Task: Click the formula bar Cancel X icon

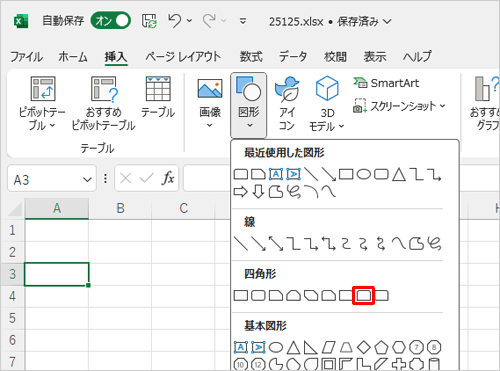Action: (125, 179)
